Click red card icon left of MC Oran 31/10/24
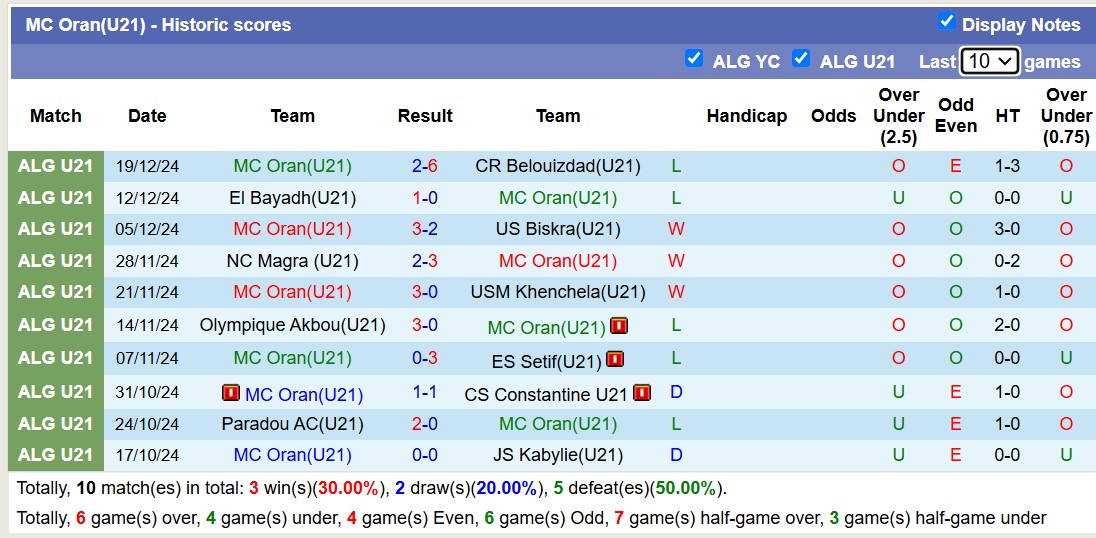The image size is (1096, 538). click(x=231, y=393)
